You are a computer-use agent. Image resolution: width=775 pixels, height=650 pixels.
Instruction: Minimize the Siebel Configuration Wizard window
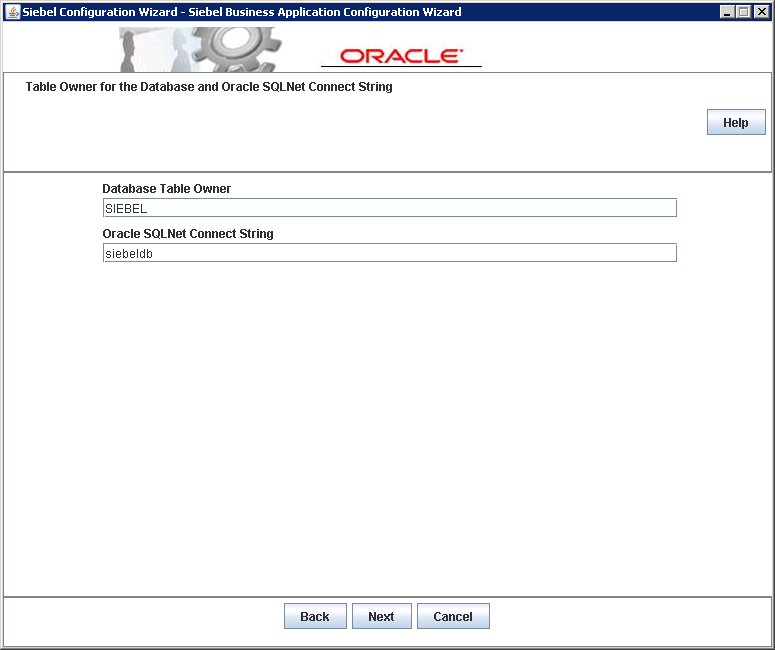coord(727,12)
